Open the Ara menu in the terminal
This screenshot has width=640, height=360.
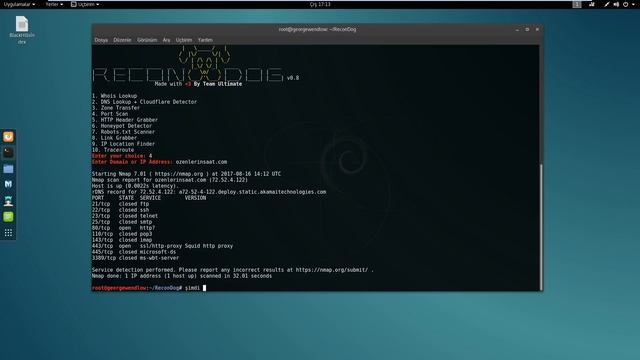[167, 40]
